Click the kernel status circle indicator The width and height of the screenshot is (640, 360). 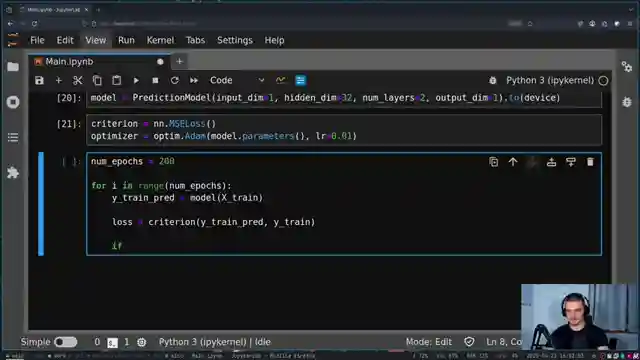(603, 81)
